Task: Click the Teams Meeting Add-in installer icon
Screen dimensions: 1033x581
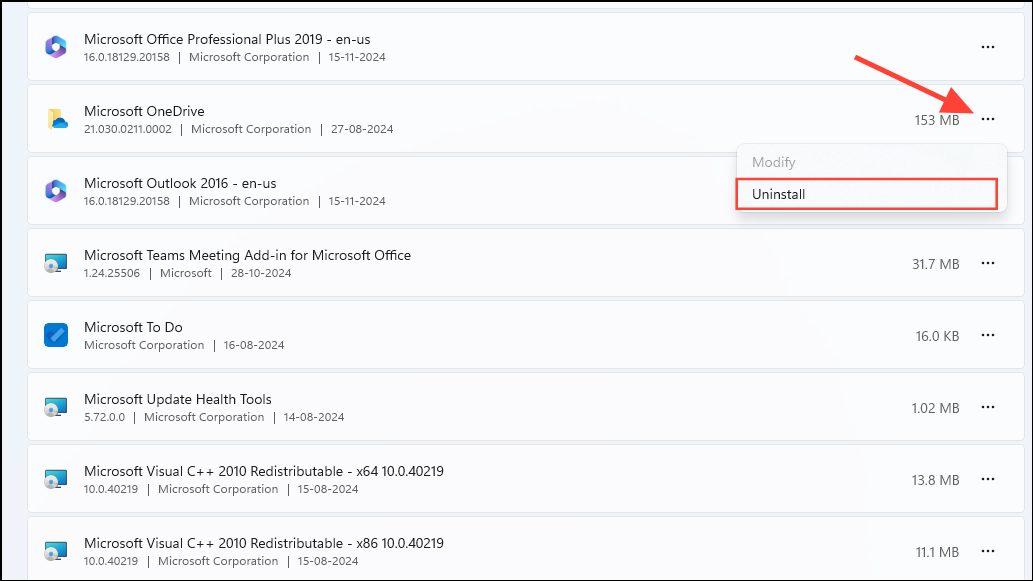Action: (x=56, y=263)
